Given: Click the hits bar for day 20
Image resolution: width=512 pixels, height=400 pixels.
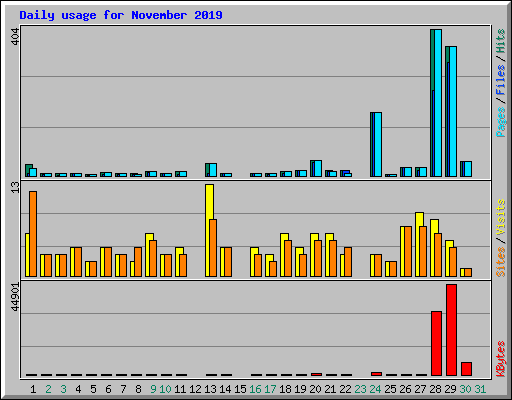Looking at the screenshot, I should [x=312, y=168].
